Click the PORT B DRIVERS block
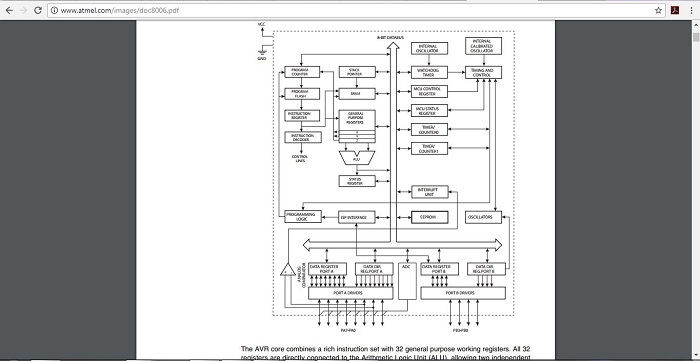This screenshot has height=361, width=700. 463,293
